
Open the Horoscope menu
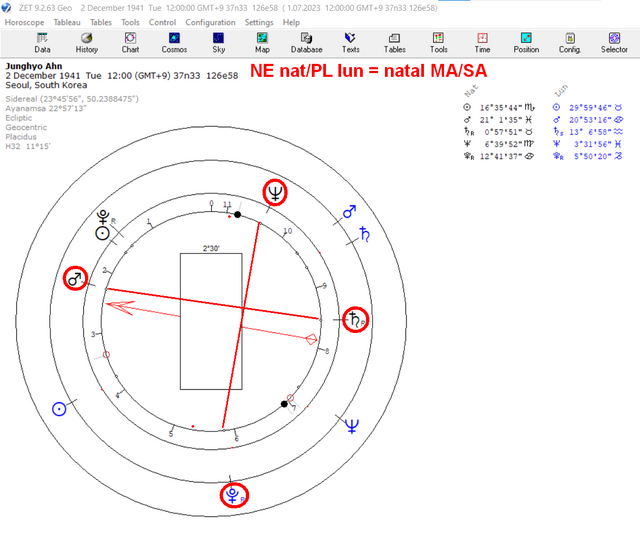24,22
